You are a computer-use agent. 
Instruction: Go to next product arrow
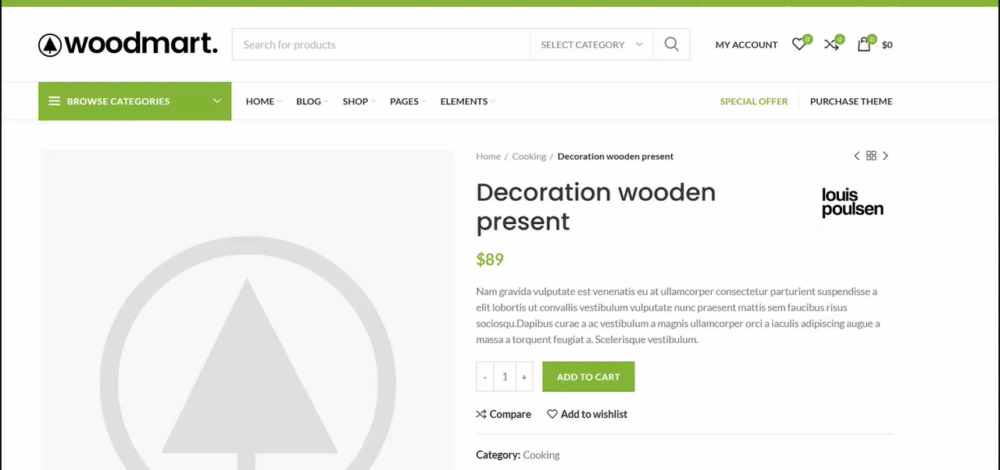tap(885, 156)
